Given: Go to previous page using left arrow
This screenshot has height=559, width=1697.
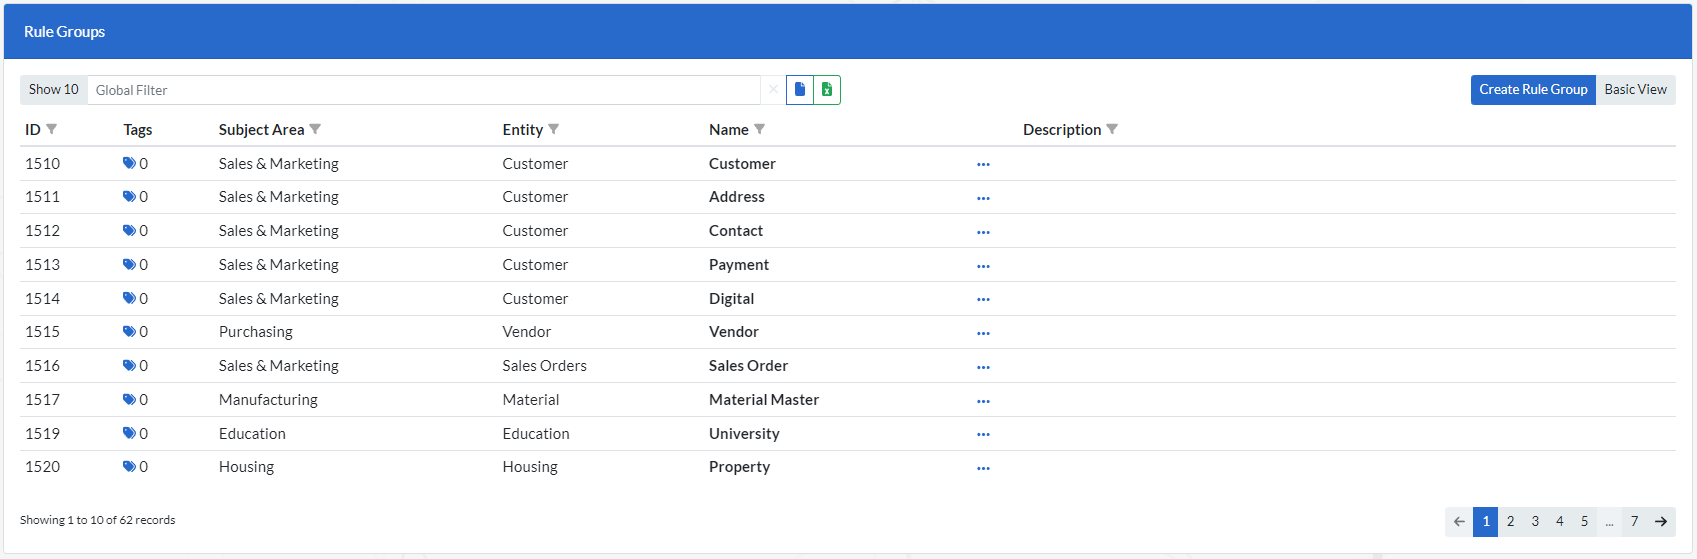Looking at the screenshot, I should (1459, 522).
